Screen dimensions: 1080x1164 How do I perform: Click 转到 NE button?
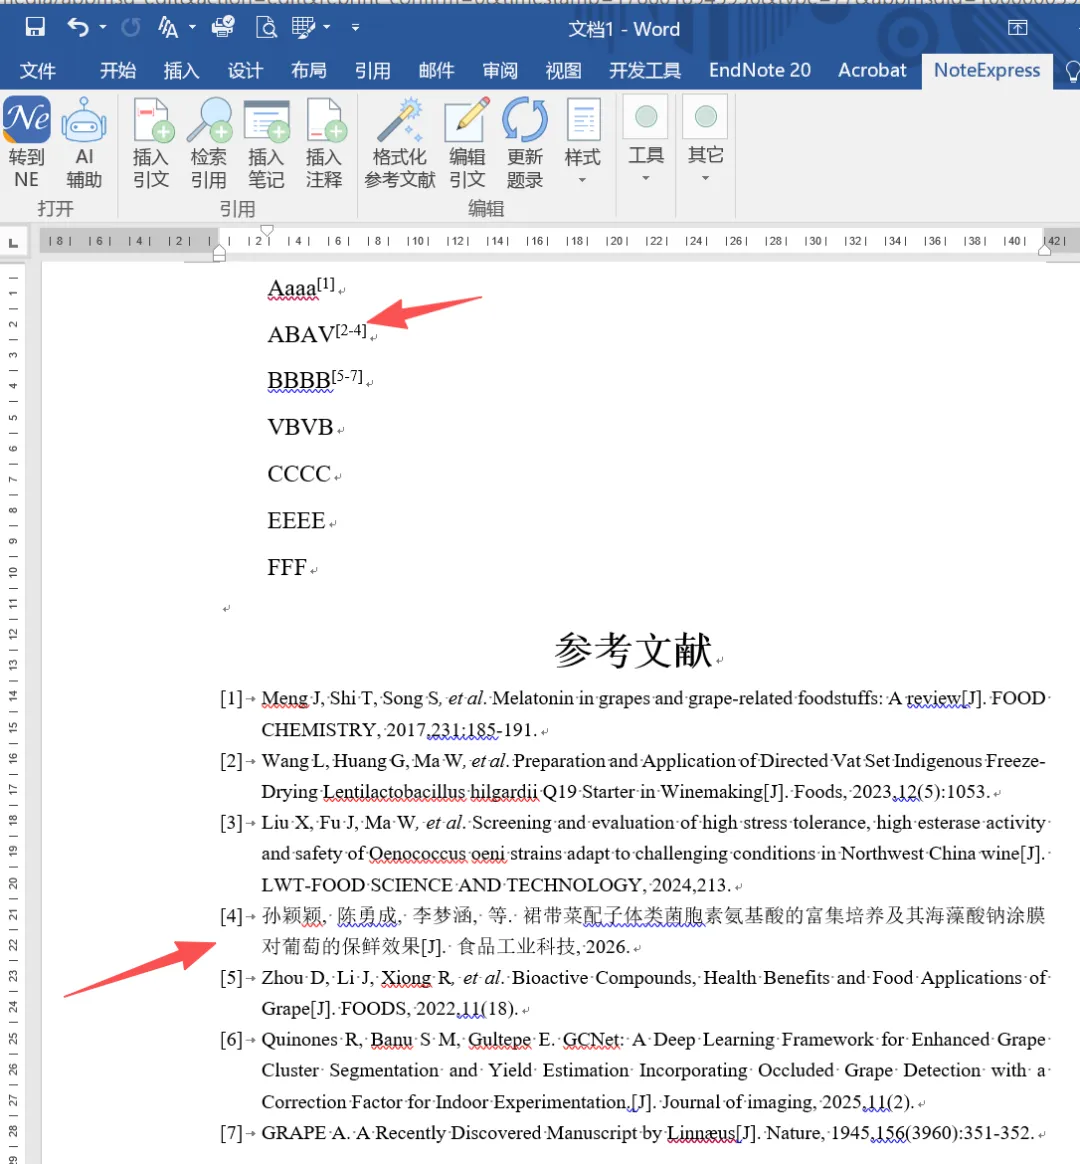[x=27, y=143]
